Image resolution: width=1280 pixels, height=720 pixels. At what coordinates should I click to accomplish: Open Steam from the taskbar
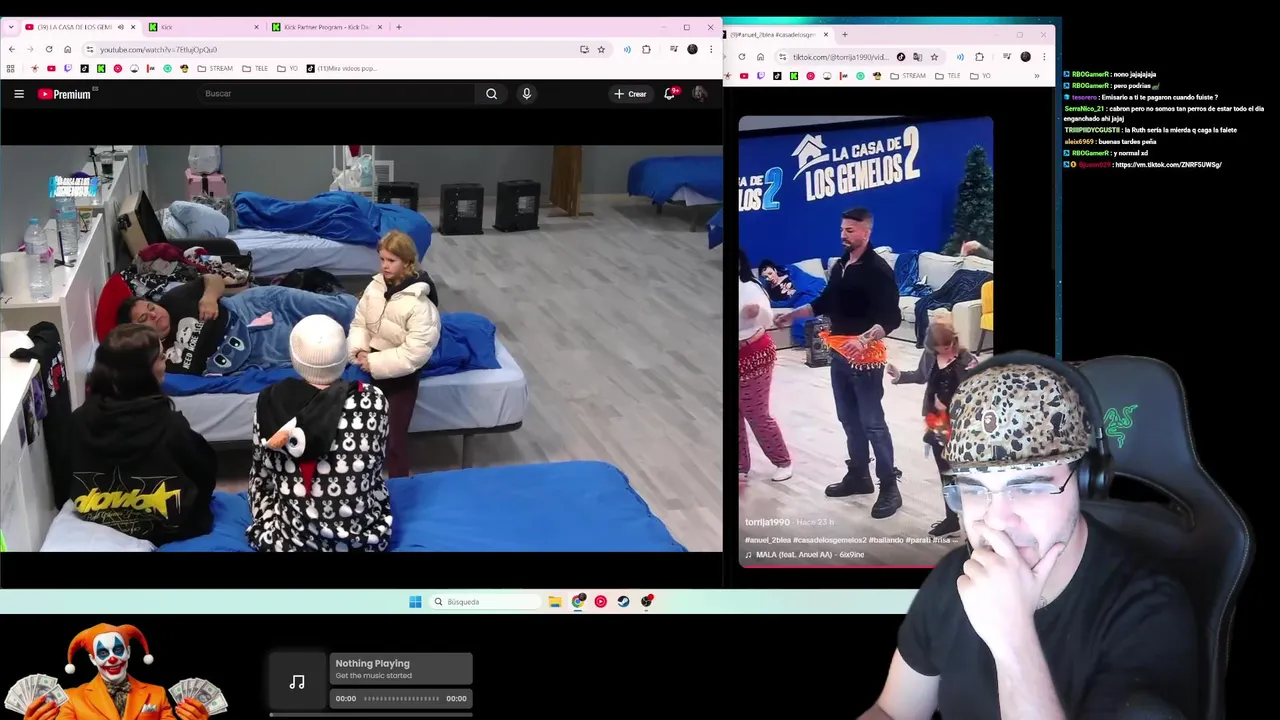[623, 602]
